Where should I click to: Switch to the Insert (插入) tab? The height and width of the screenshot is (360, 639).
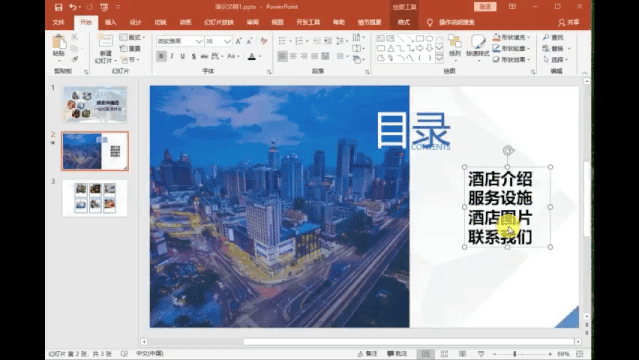pos(110,22)
